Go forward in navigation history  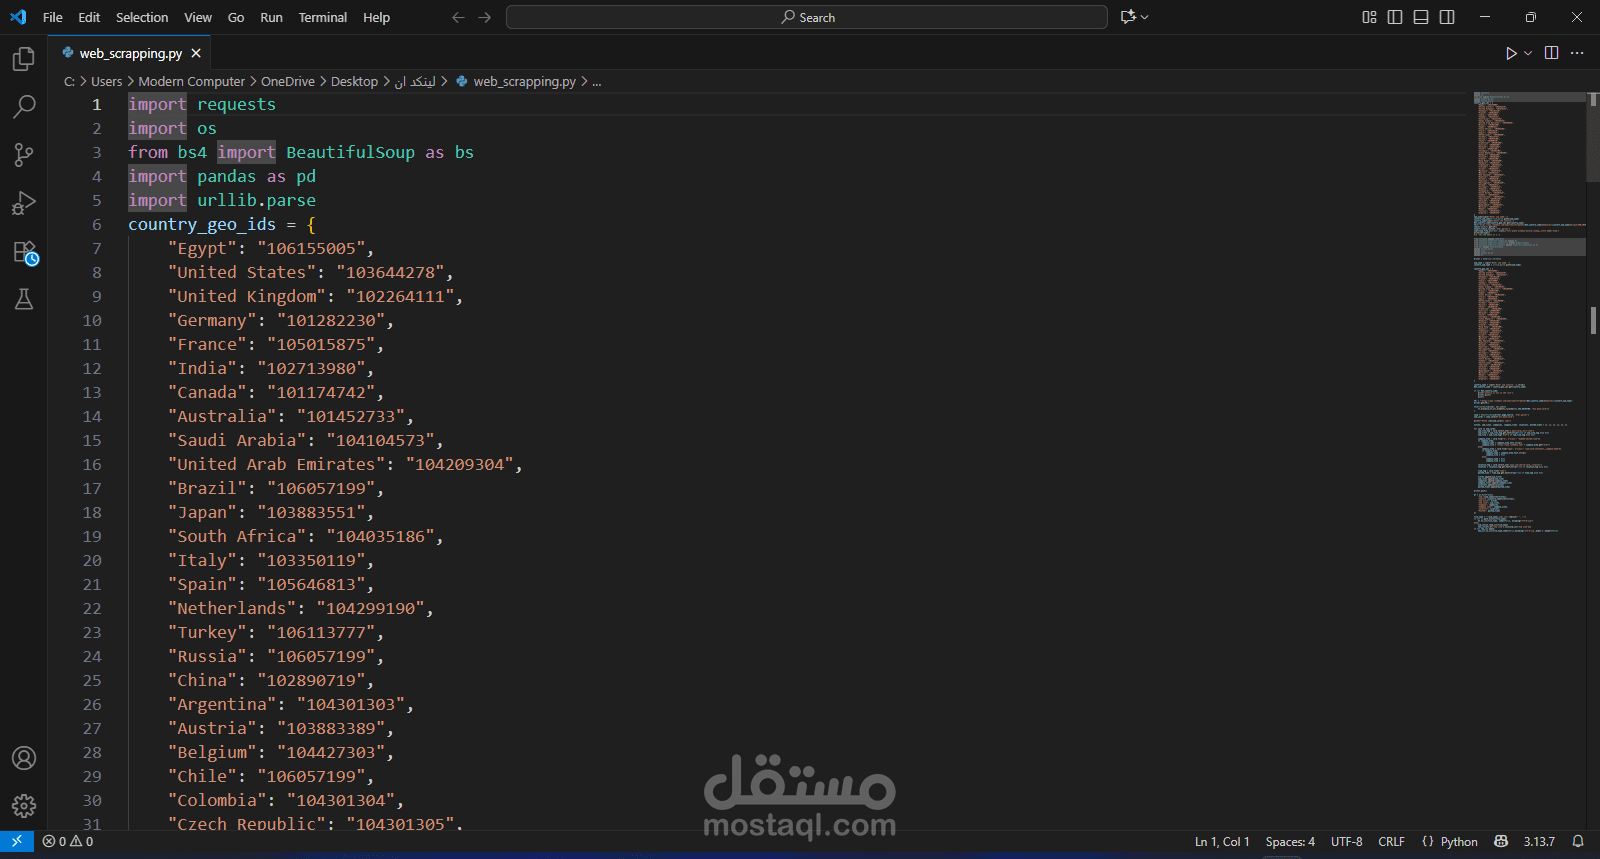(x=485, y=17)
